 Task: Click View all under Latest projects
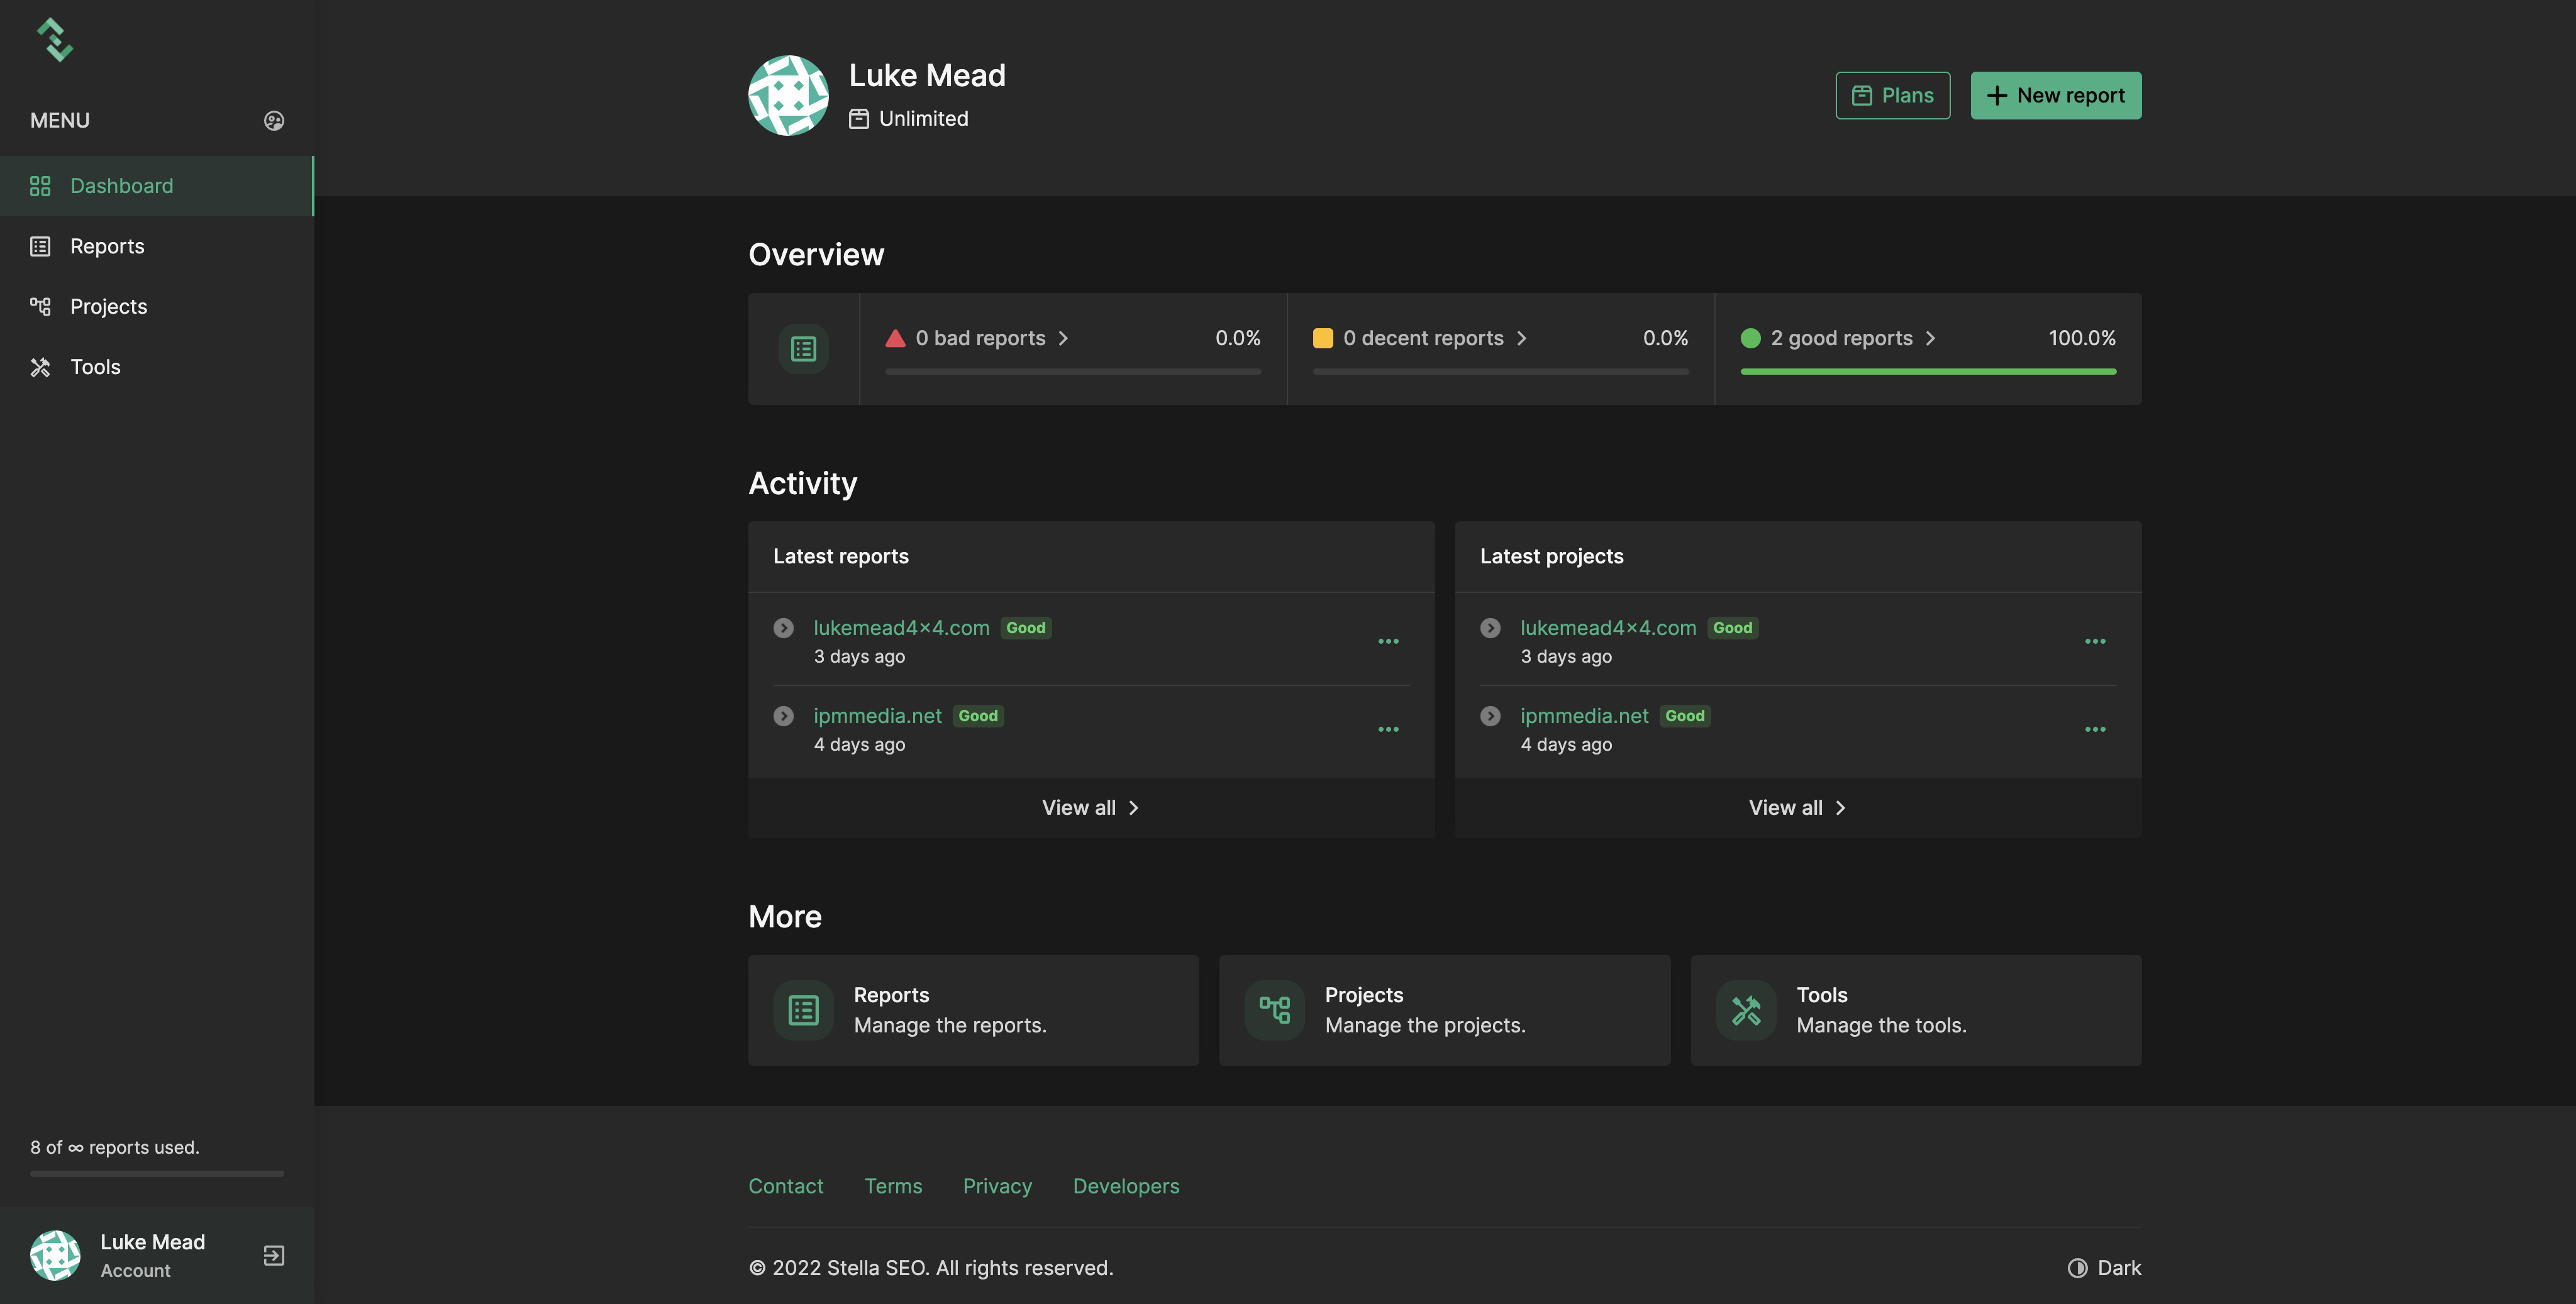[x=1797, y=808]
